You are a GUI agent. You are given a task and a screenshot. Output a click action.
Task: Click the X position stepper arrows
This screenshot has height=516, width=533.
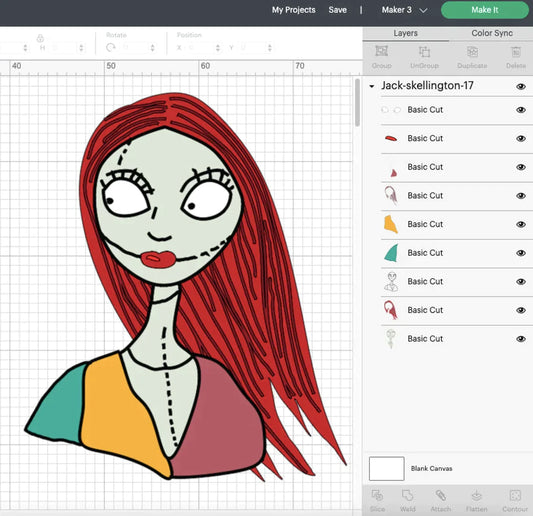(x=218, y=48)
